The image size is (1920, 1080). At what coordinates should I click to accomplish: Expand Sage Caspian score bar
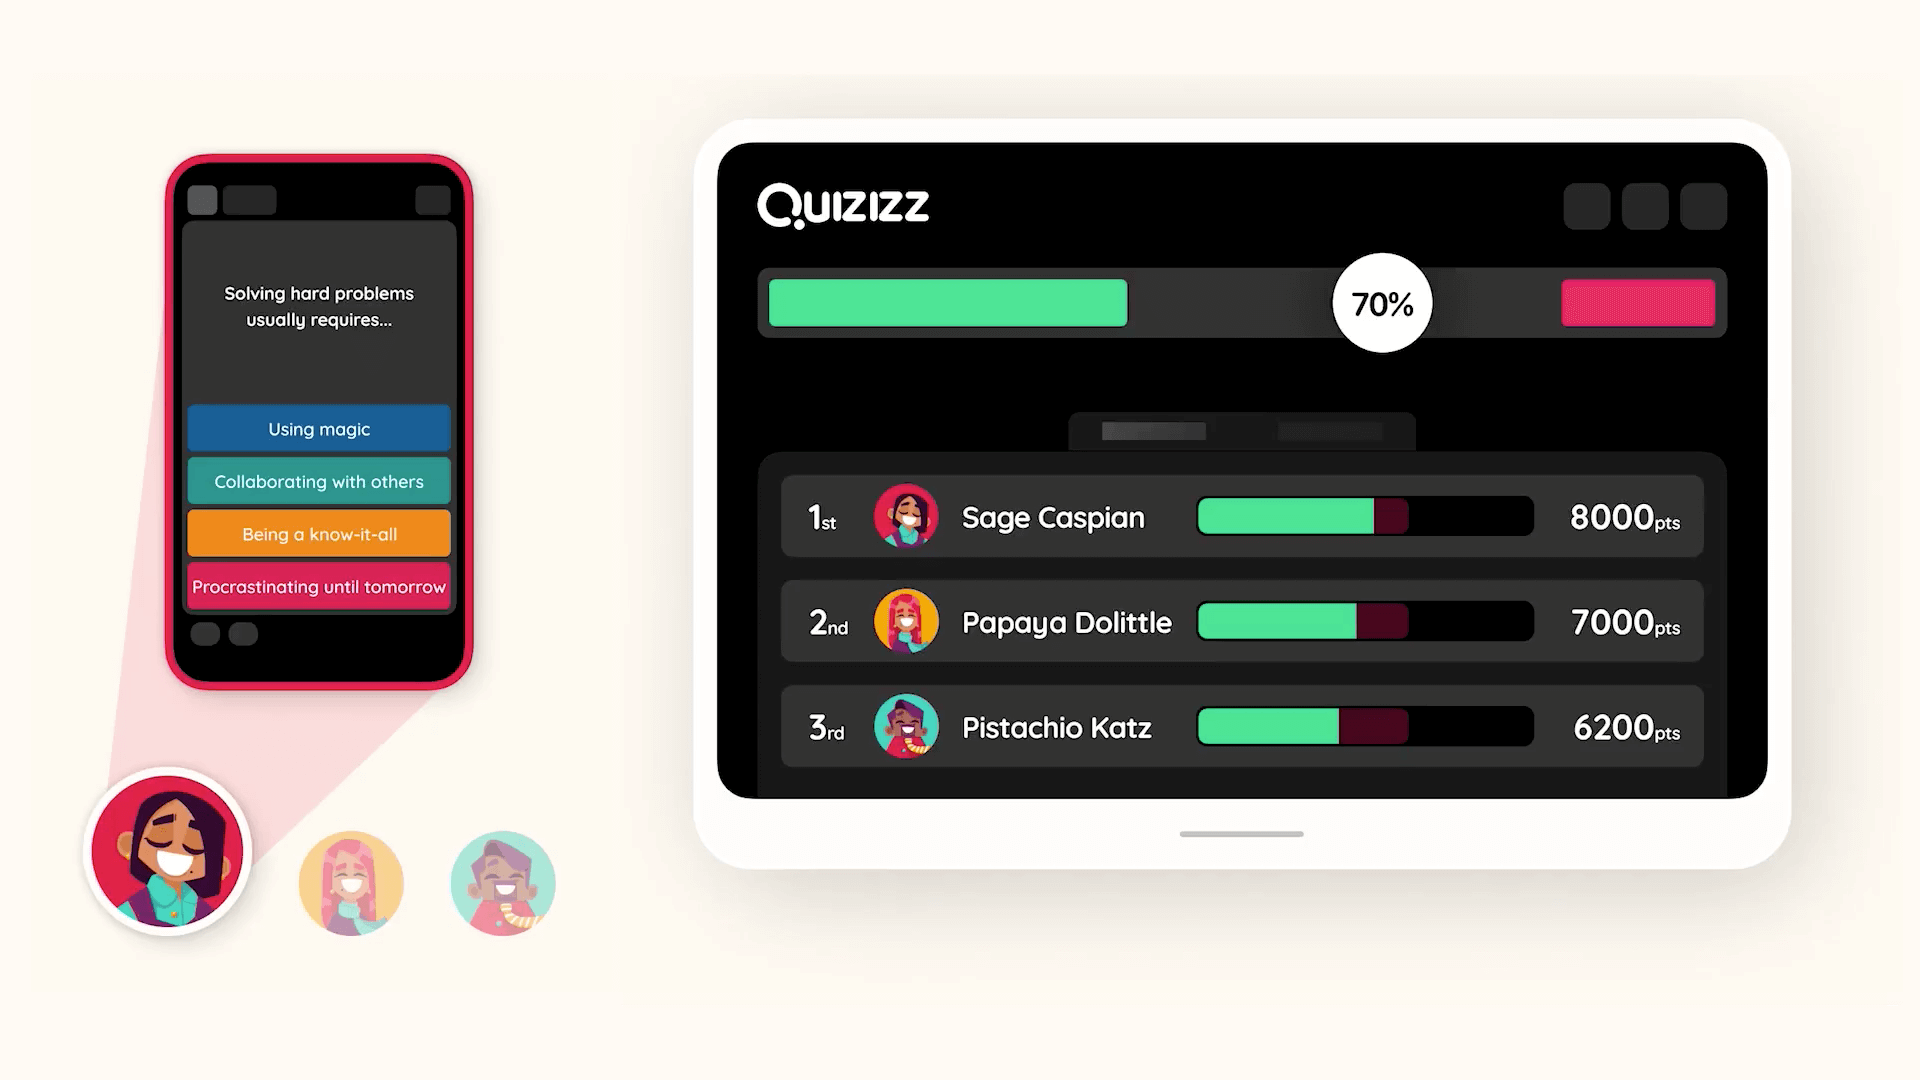[1365, 516]
